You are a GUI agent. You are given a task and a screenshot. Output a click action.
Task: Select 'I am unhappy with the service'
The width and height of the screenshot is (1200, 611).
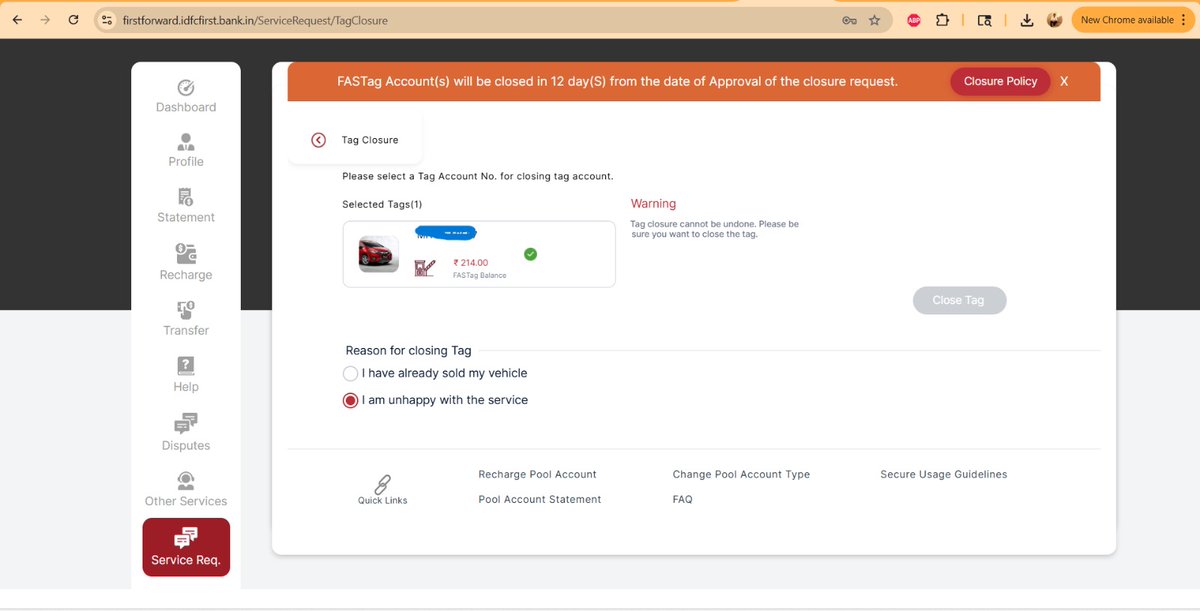[x=350, y=400]
